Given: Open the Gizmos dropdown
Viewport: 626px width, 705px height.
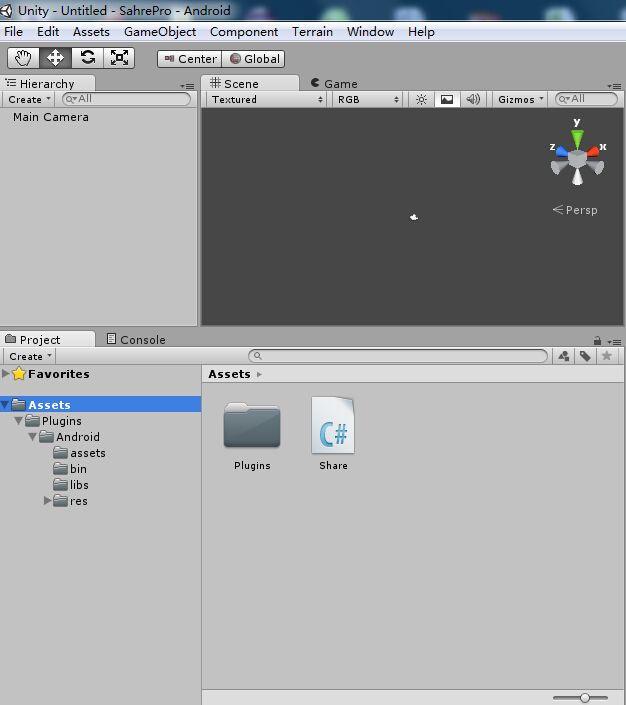Looking at the screenshot, I should click(520, 99).
